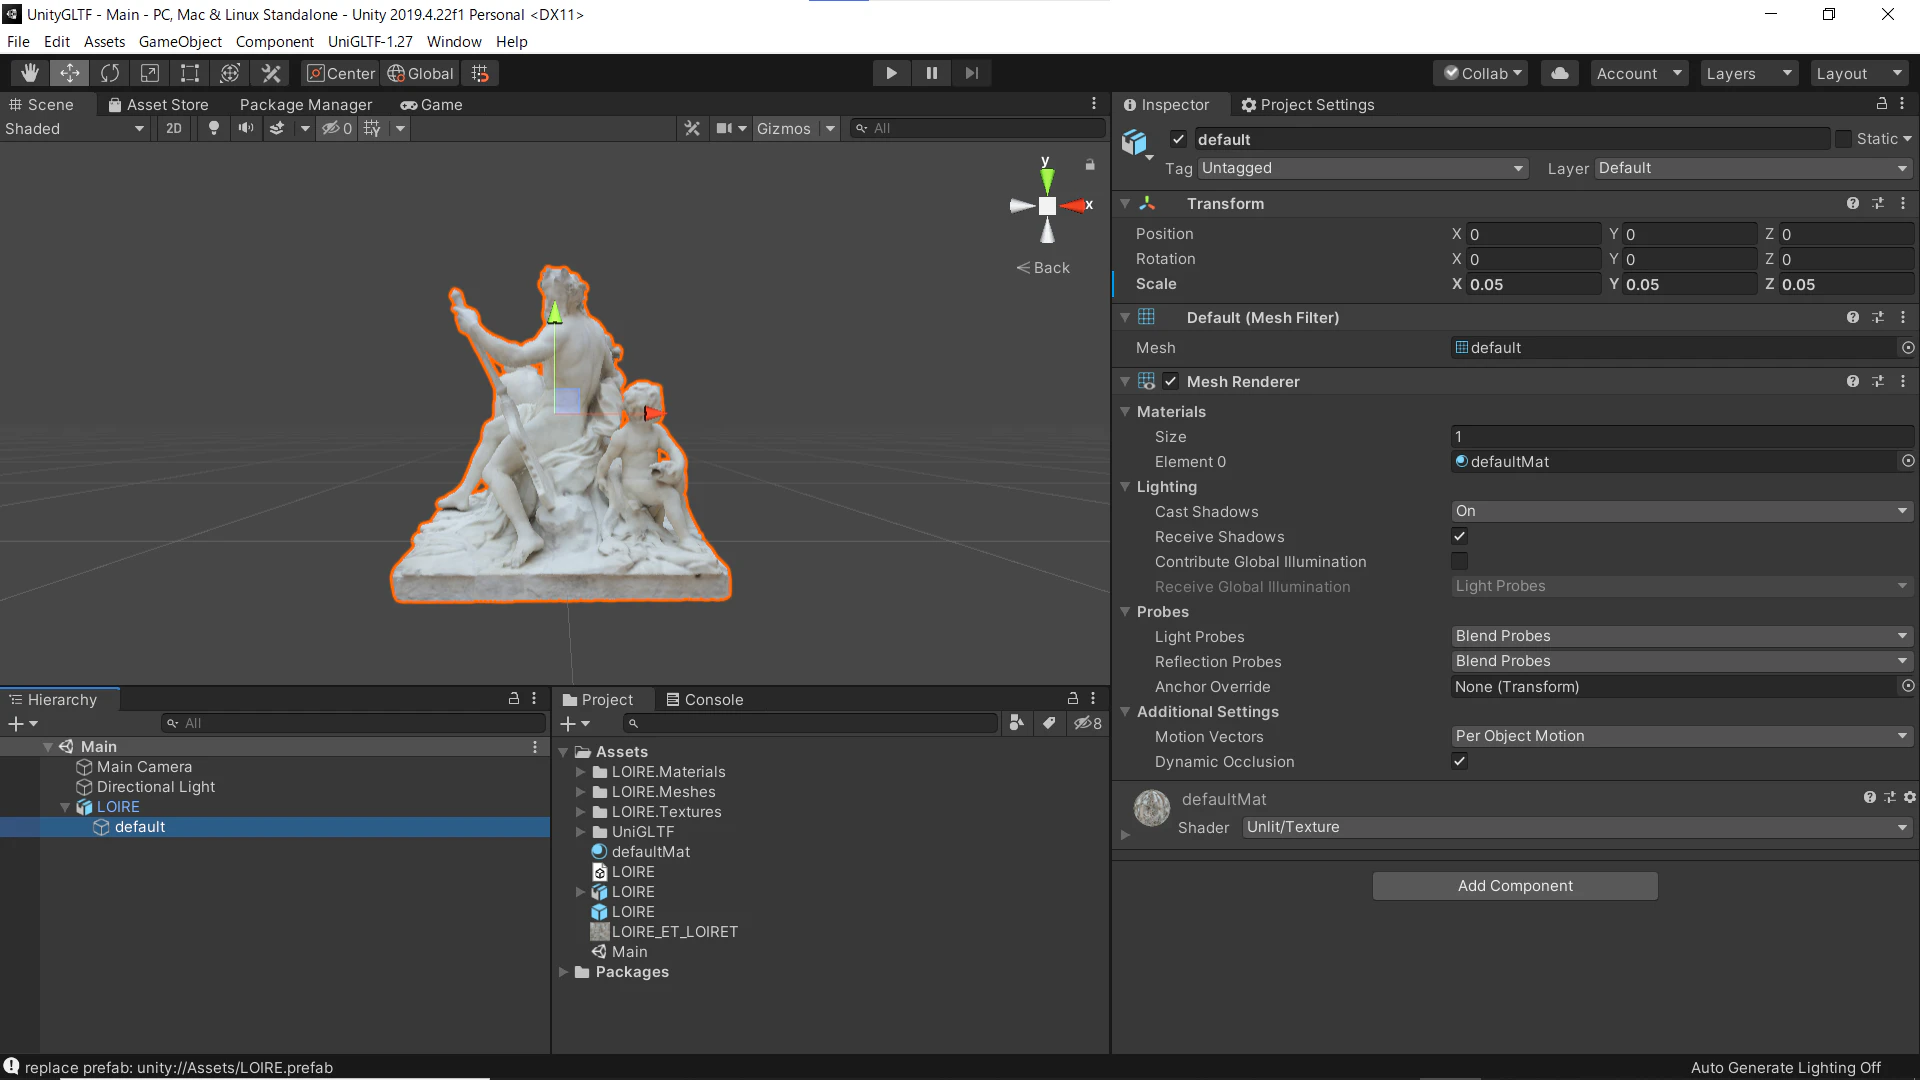Uncheck Receive Shadows

point(1460,536)
